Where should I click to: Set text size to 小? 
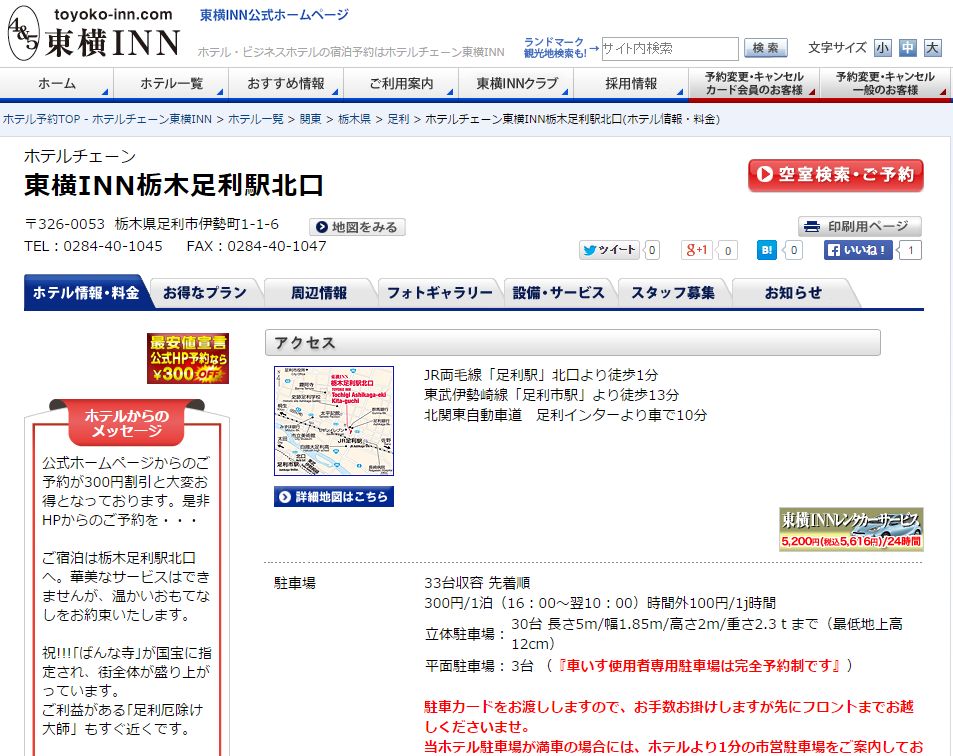coord(882,48)
